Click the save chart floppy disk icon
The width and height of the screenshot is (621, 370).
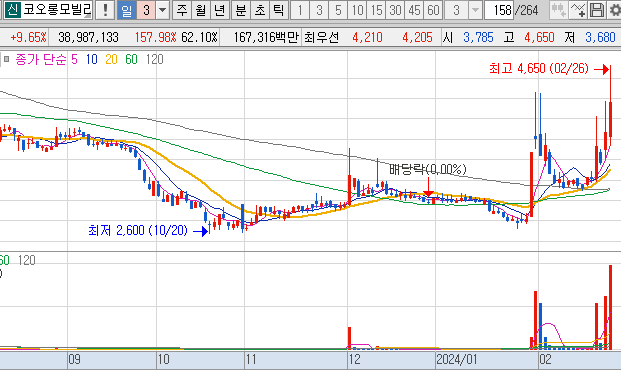[596, 10]
